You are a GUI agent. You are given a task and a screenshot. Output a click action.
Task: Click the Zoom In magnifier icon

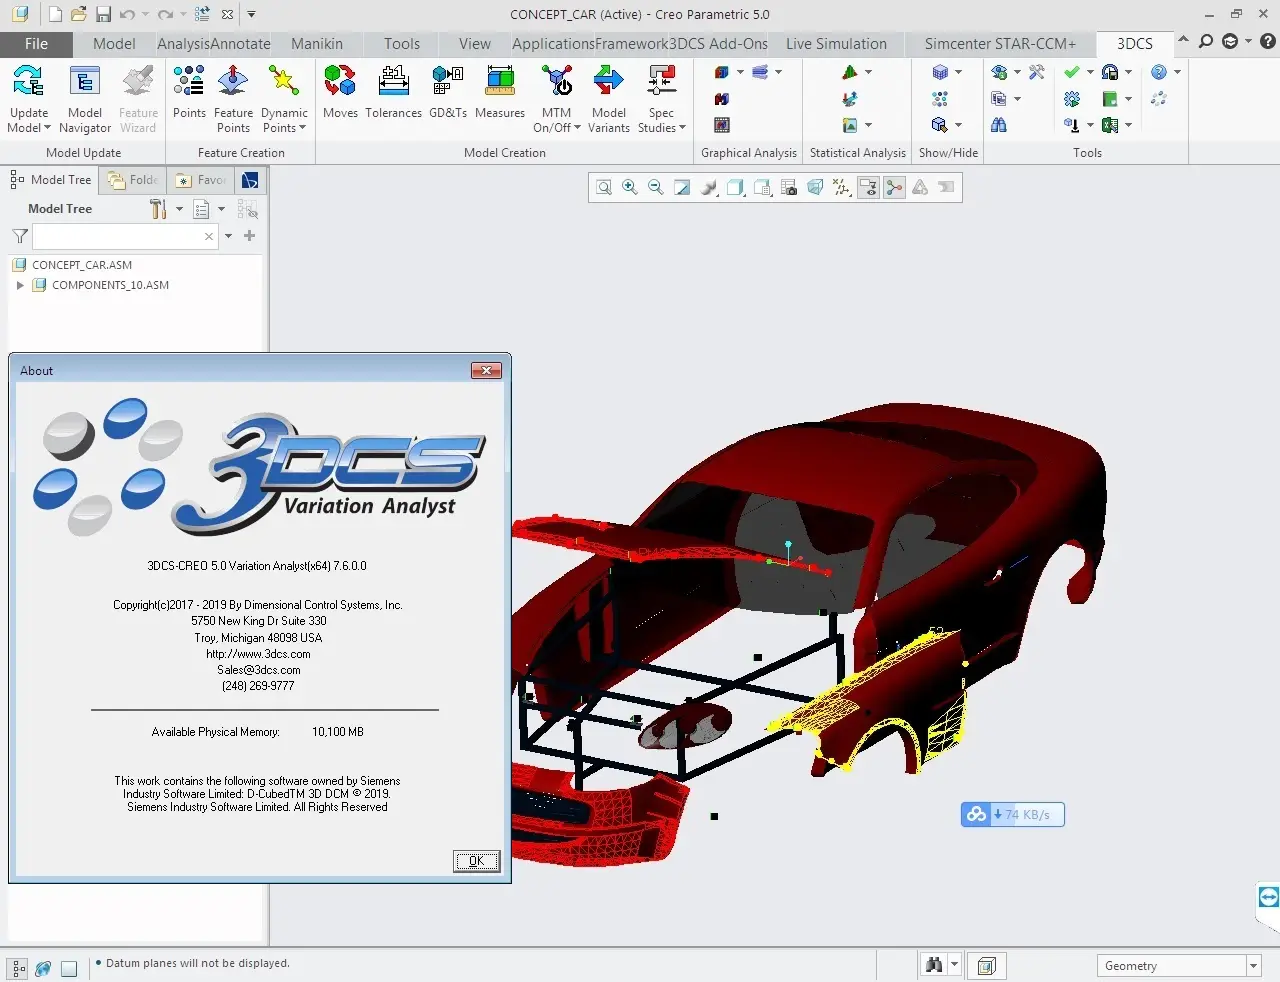tap(630, 187)
